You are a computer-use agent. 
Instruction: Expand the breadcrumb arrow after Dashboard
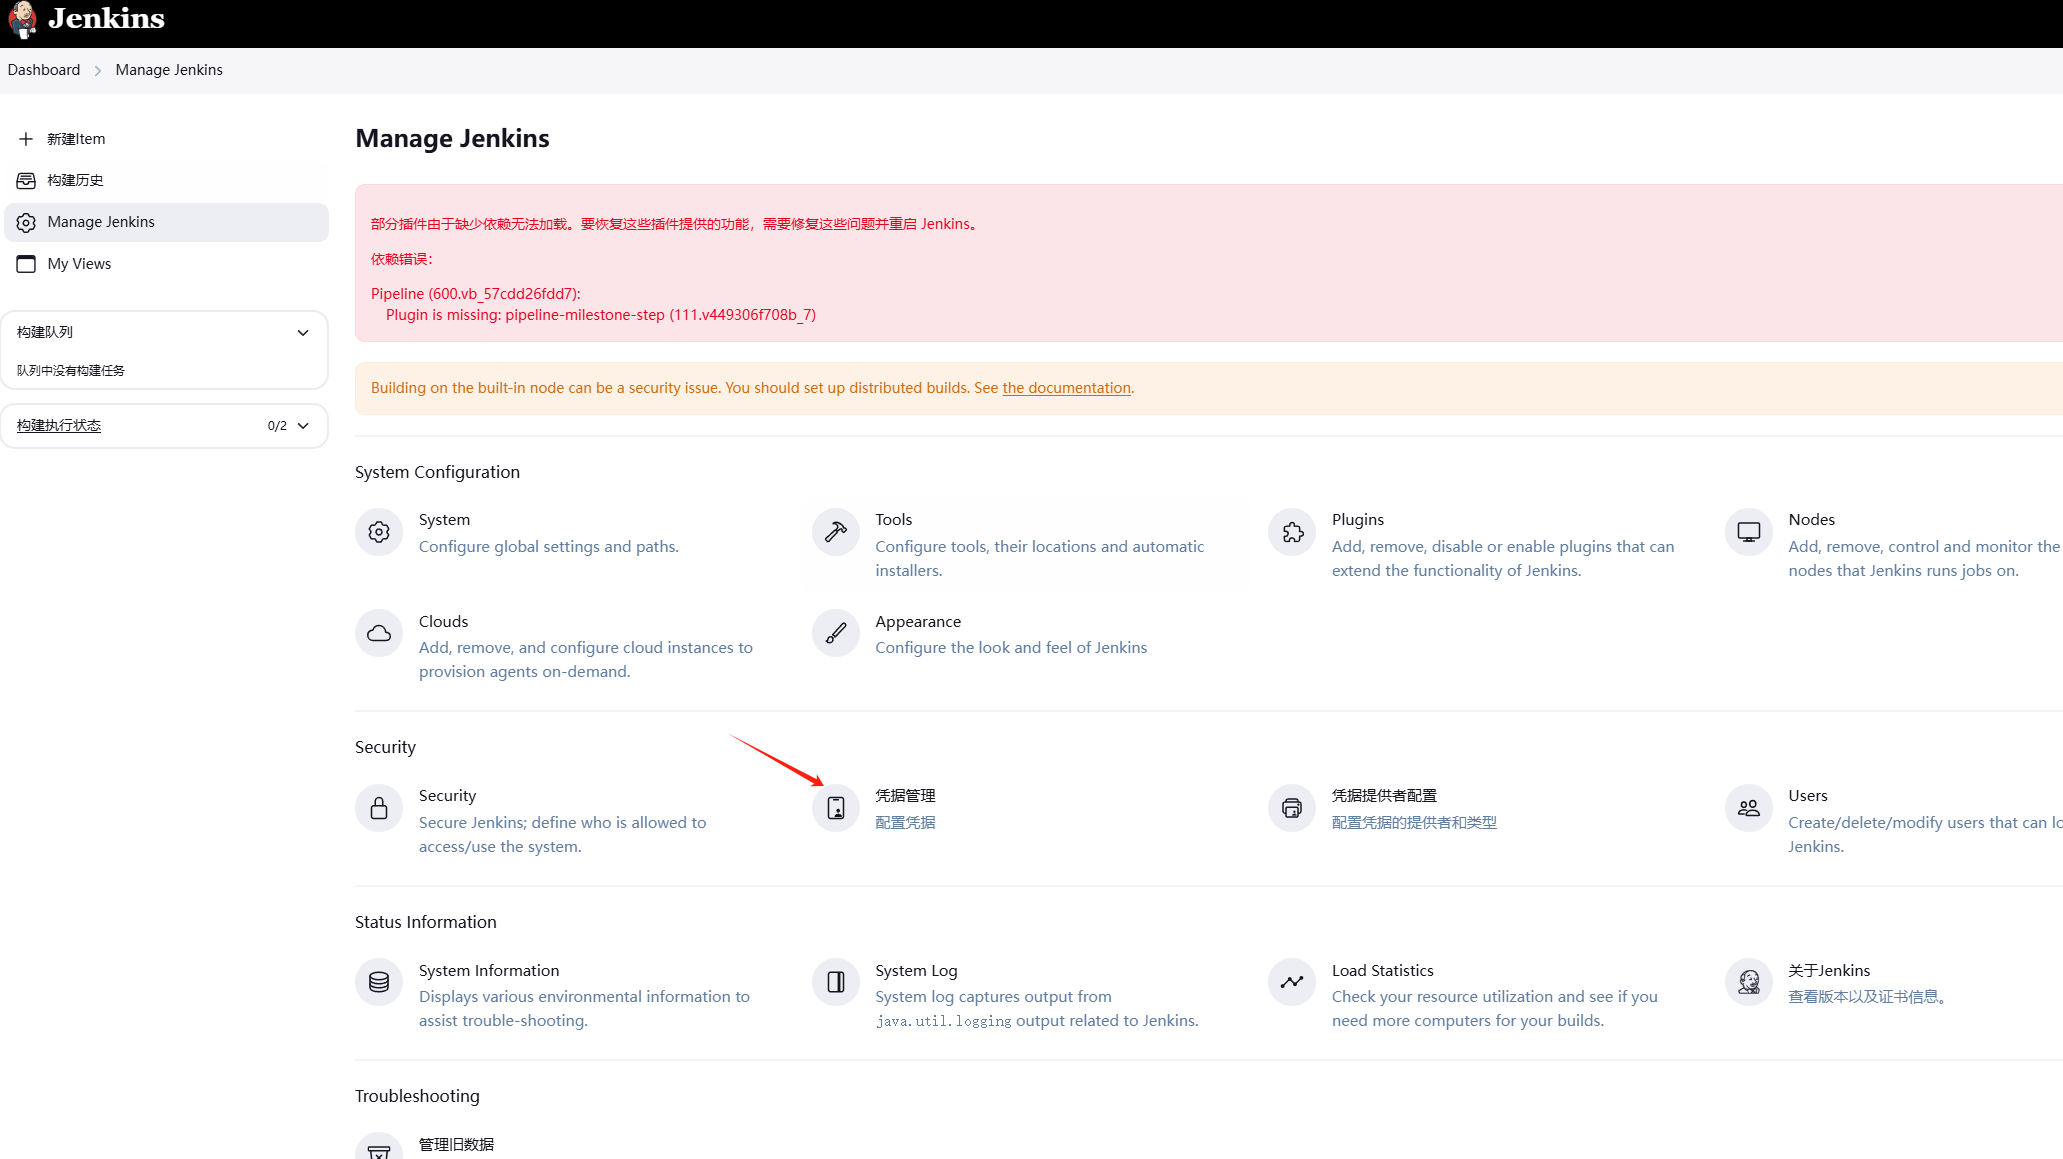pyautogui.click(x=98, y=71)
